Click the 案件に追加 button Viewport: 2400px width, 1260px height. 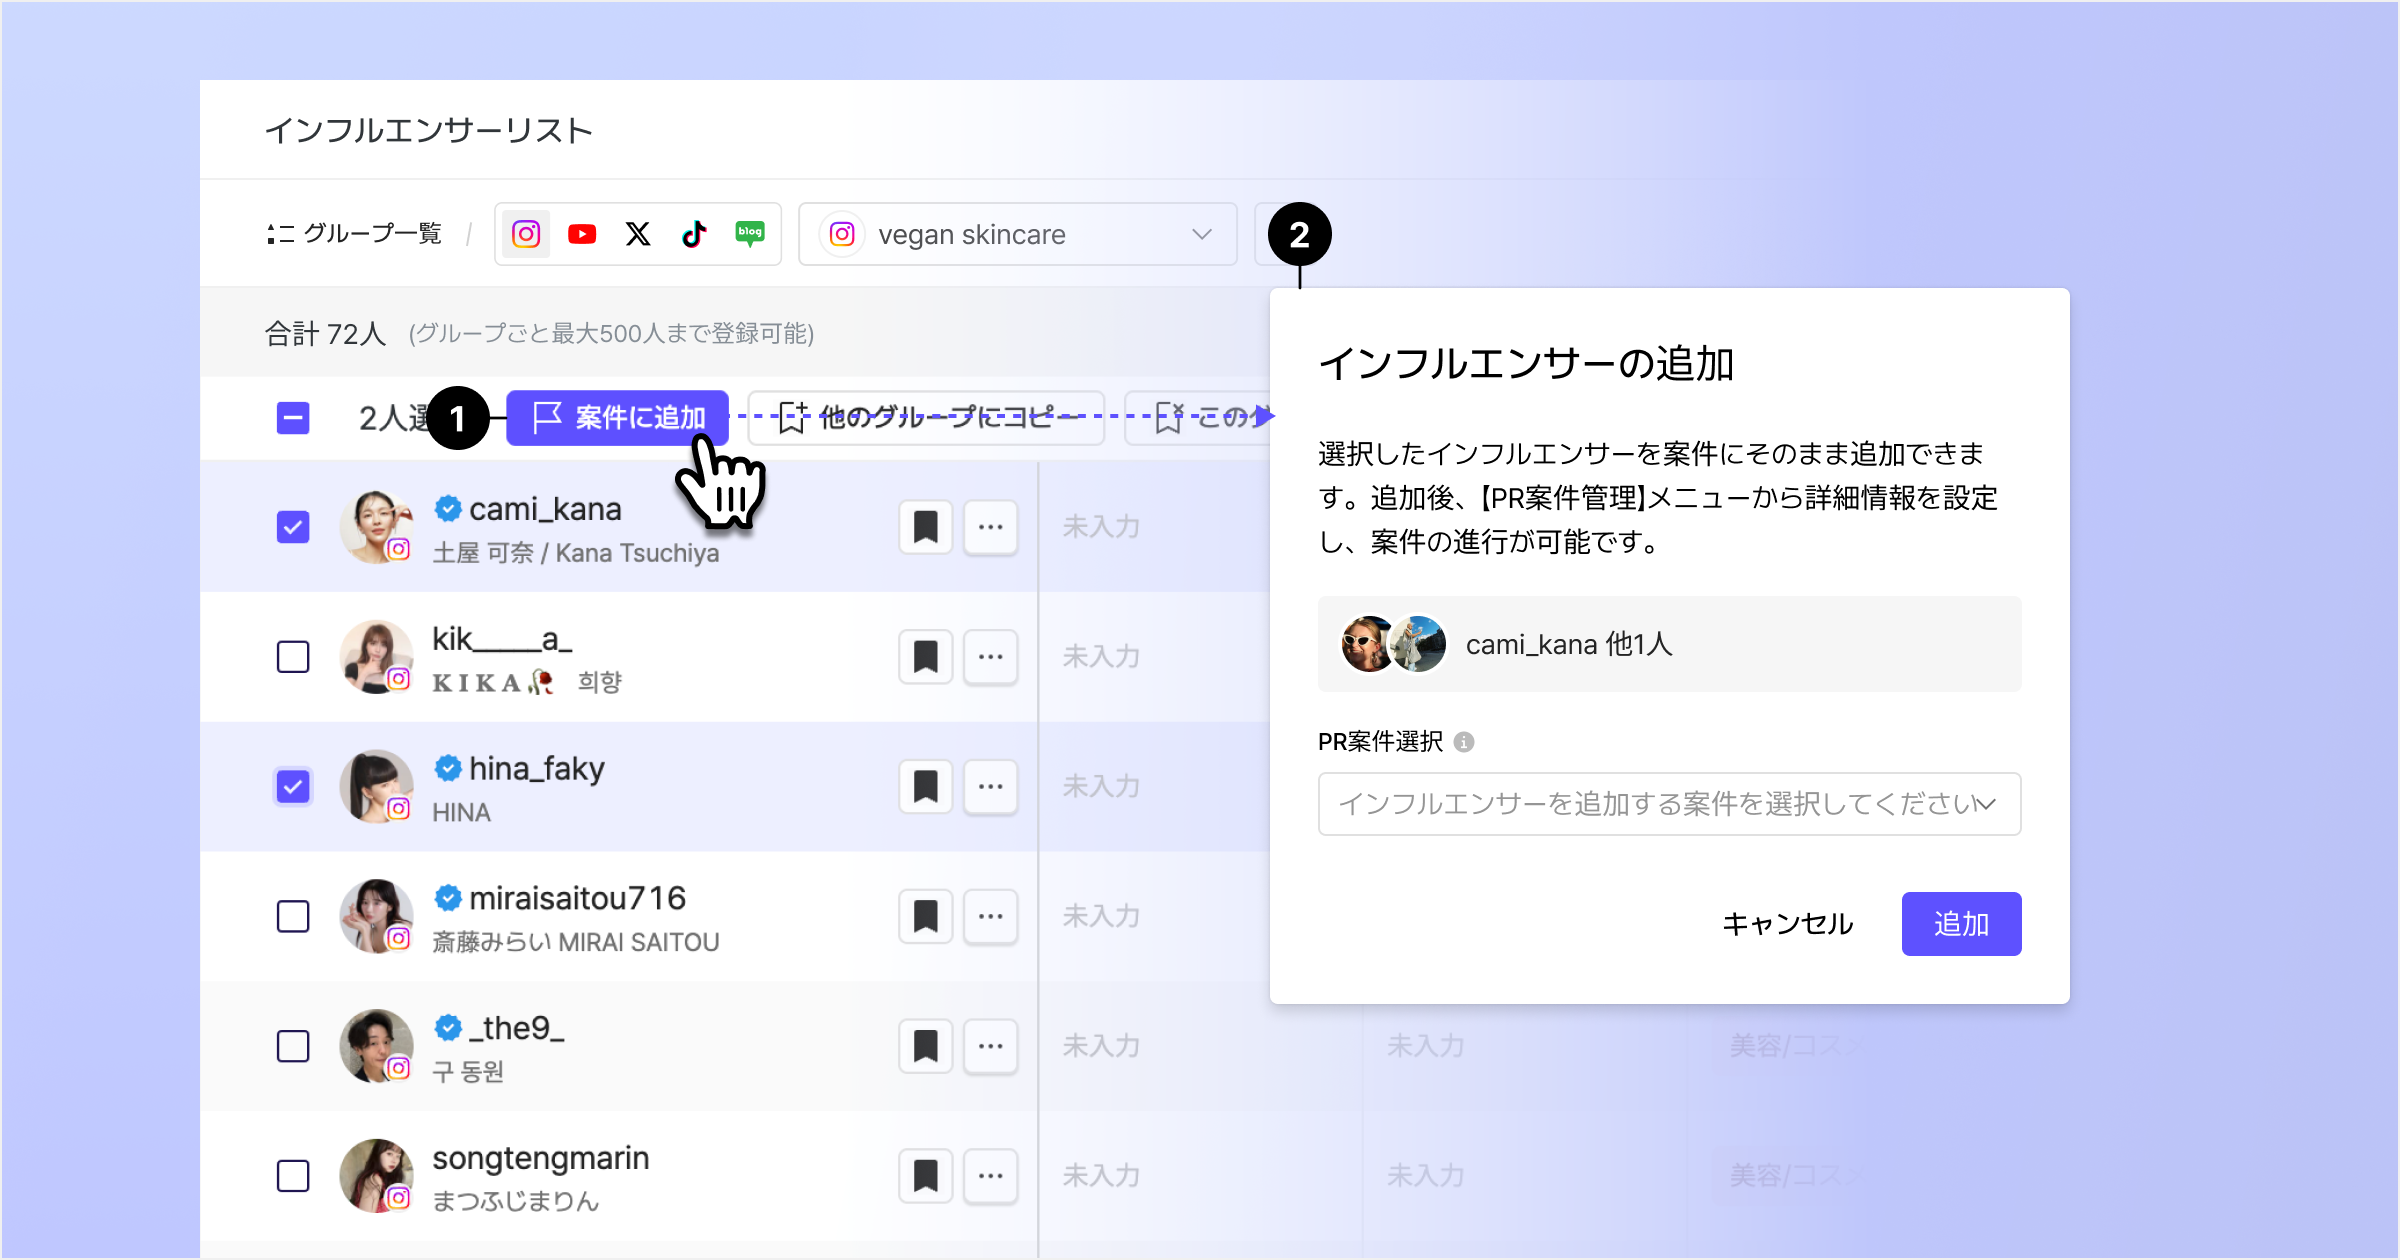[617, 418]
